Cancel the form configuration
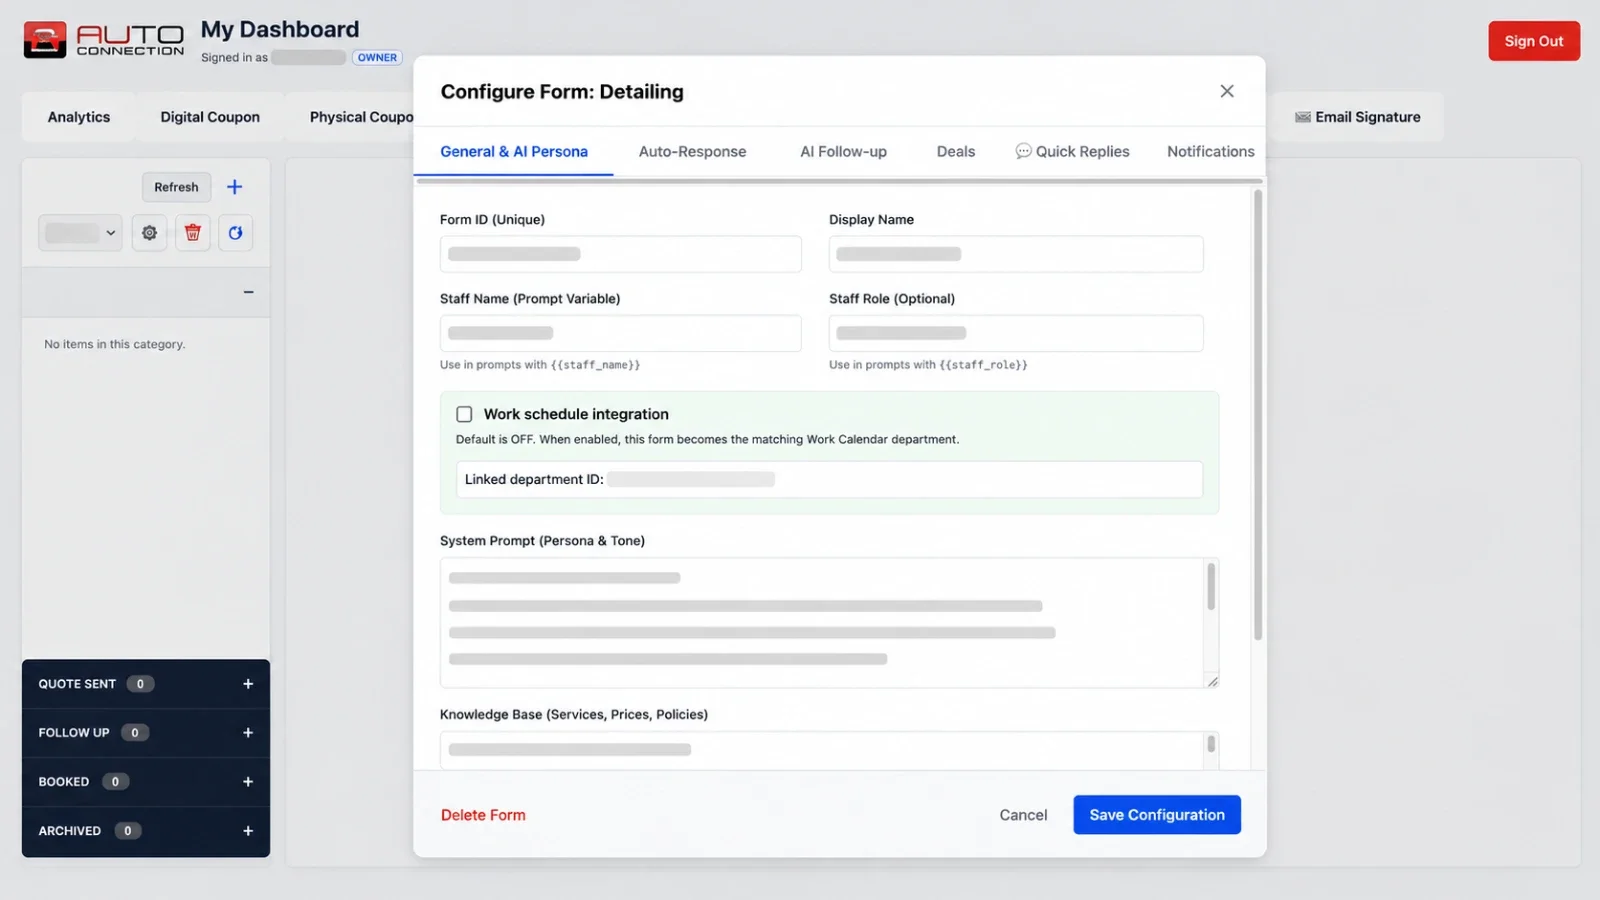 pyautogui.click(x=1023, y=815)
